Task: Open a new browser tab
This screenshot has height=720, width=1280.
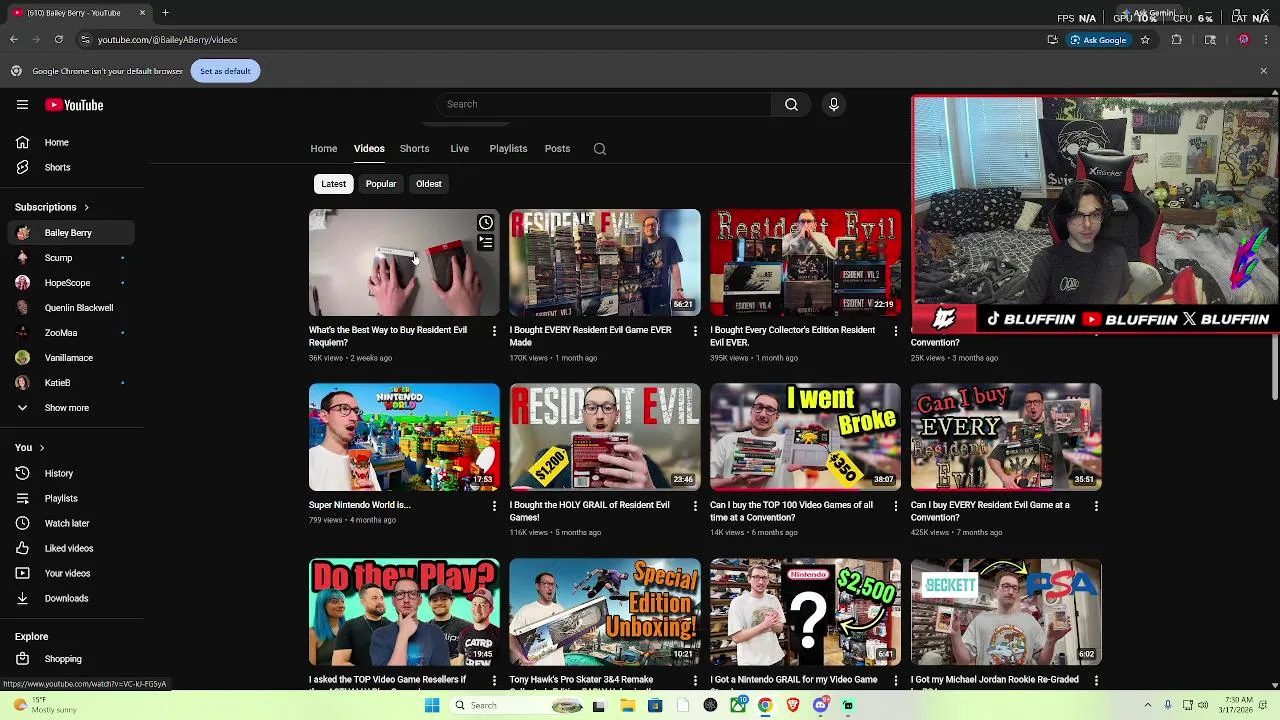Action: point(165,13)
